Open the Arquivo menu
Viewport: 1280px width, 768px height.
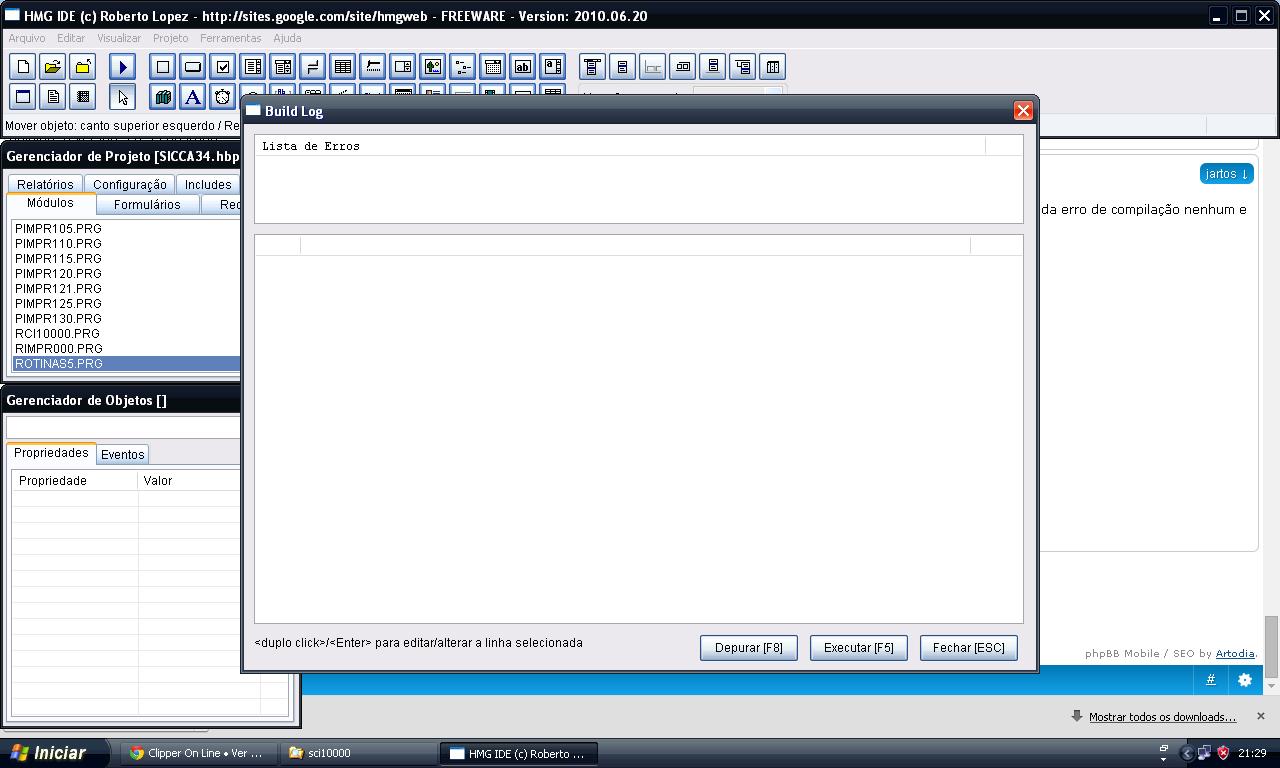click(27, 38)
